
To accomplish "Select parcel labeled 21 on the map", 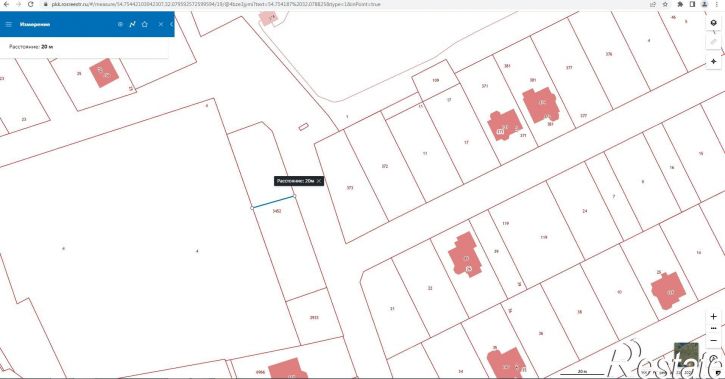I will point(392,308).
